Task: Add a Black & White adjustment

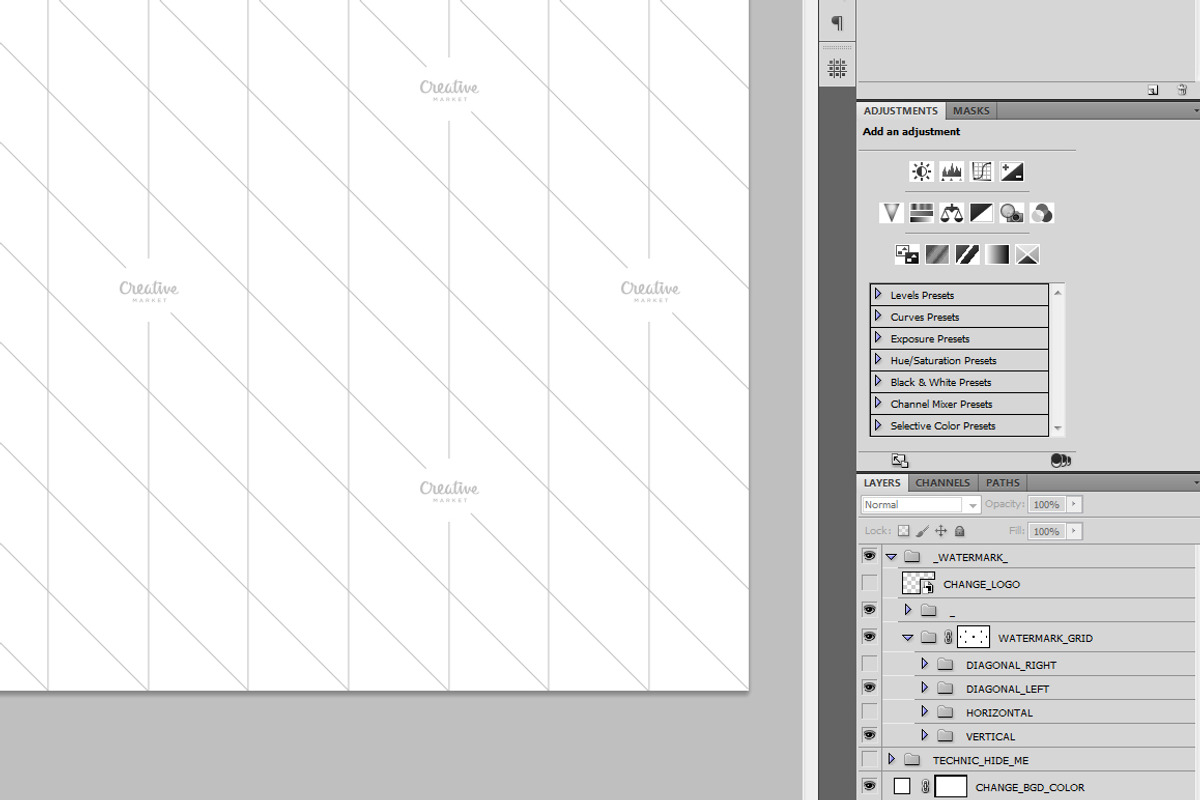Action: pos(982,213)
